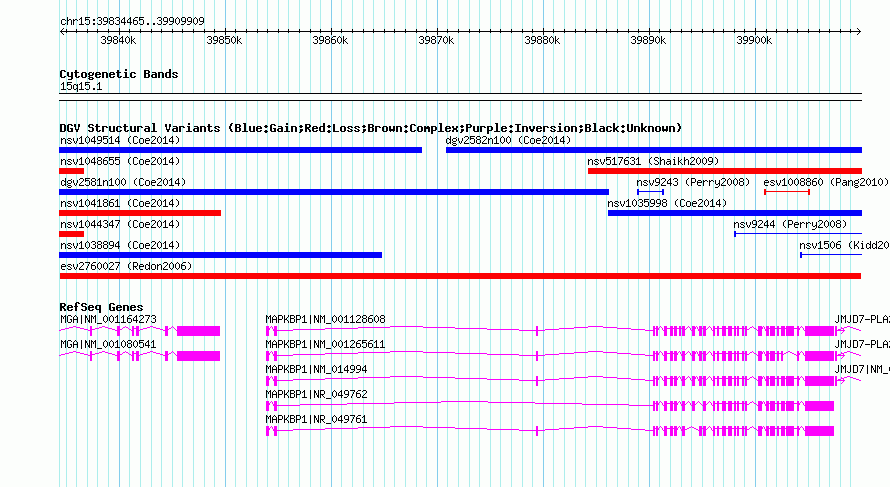890x487 pixels.
Task: Select the Cytogenetic Bands track title
Action: pyautogui.click(x=119, y=74)
